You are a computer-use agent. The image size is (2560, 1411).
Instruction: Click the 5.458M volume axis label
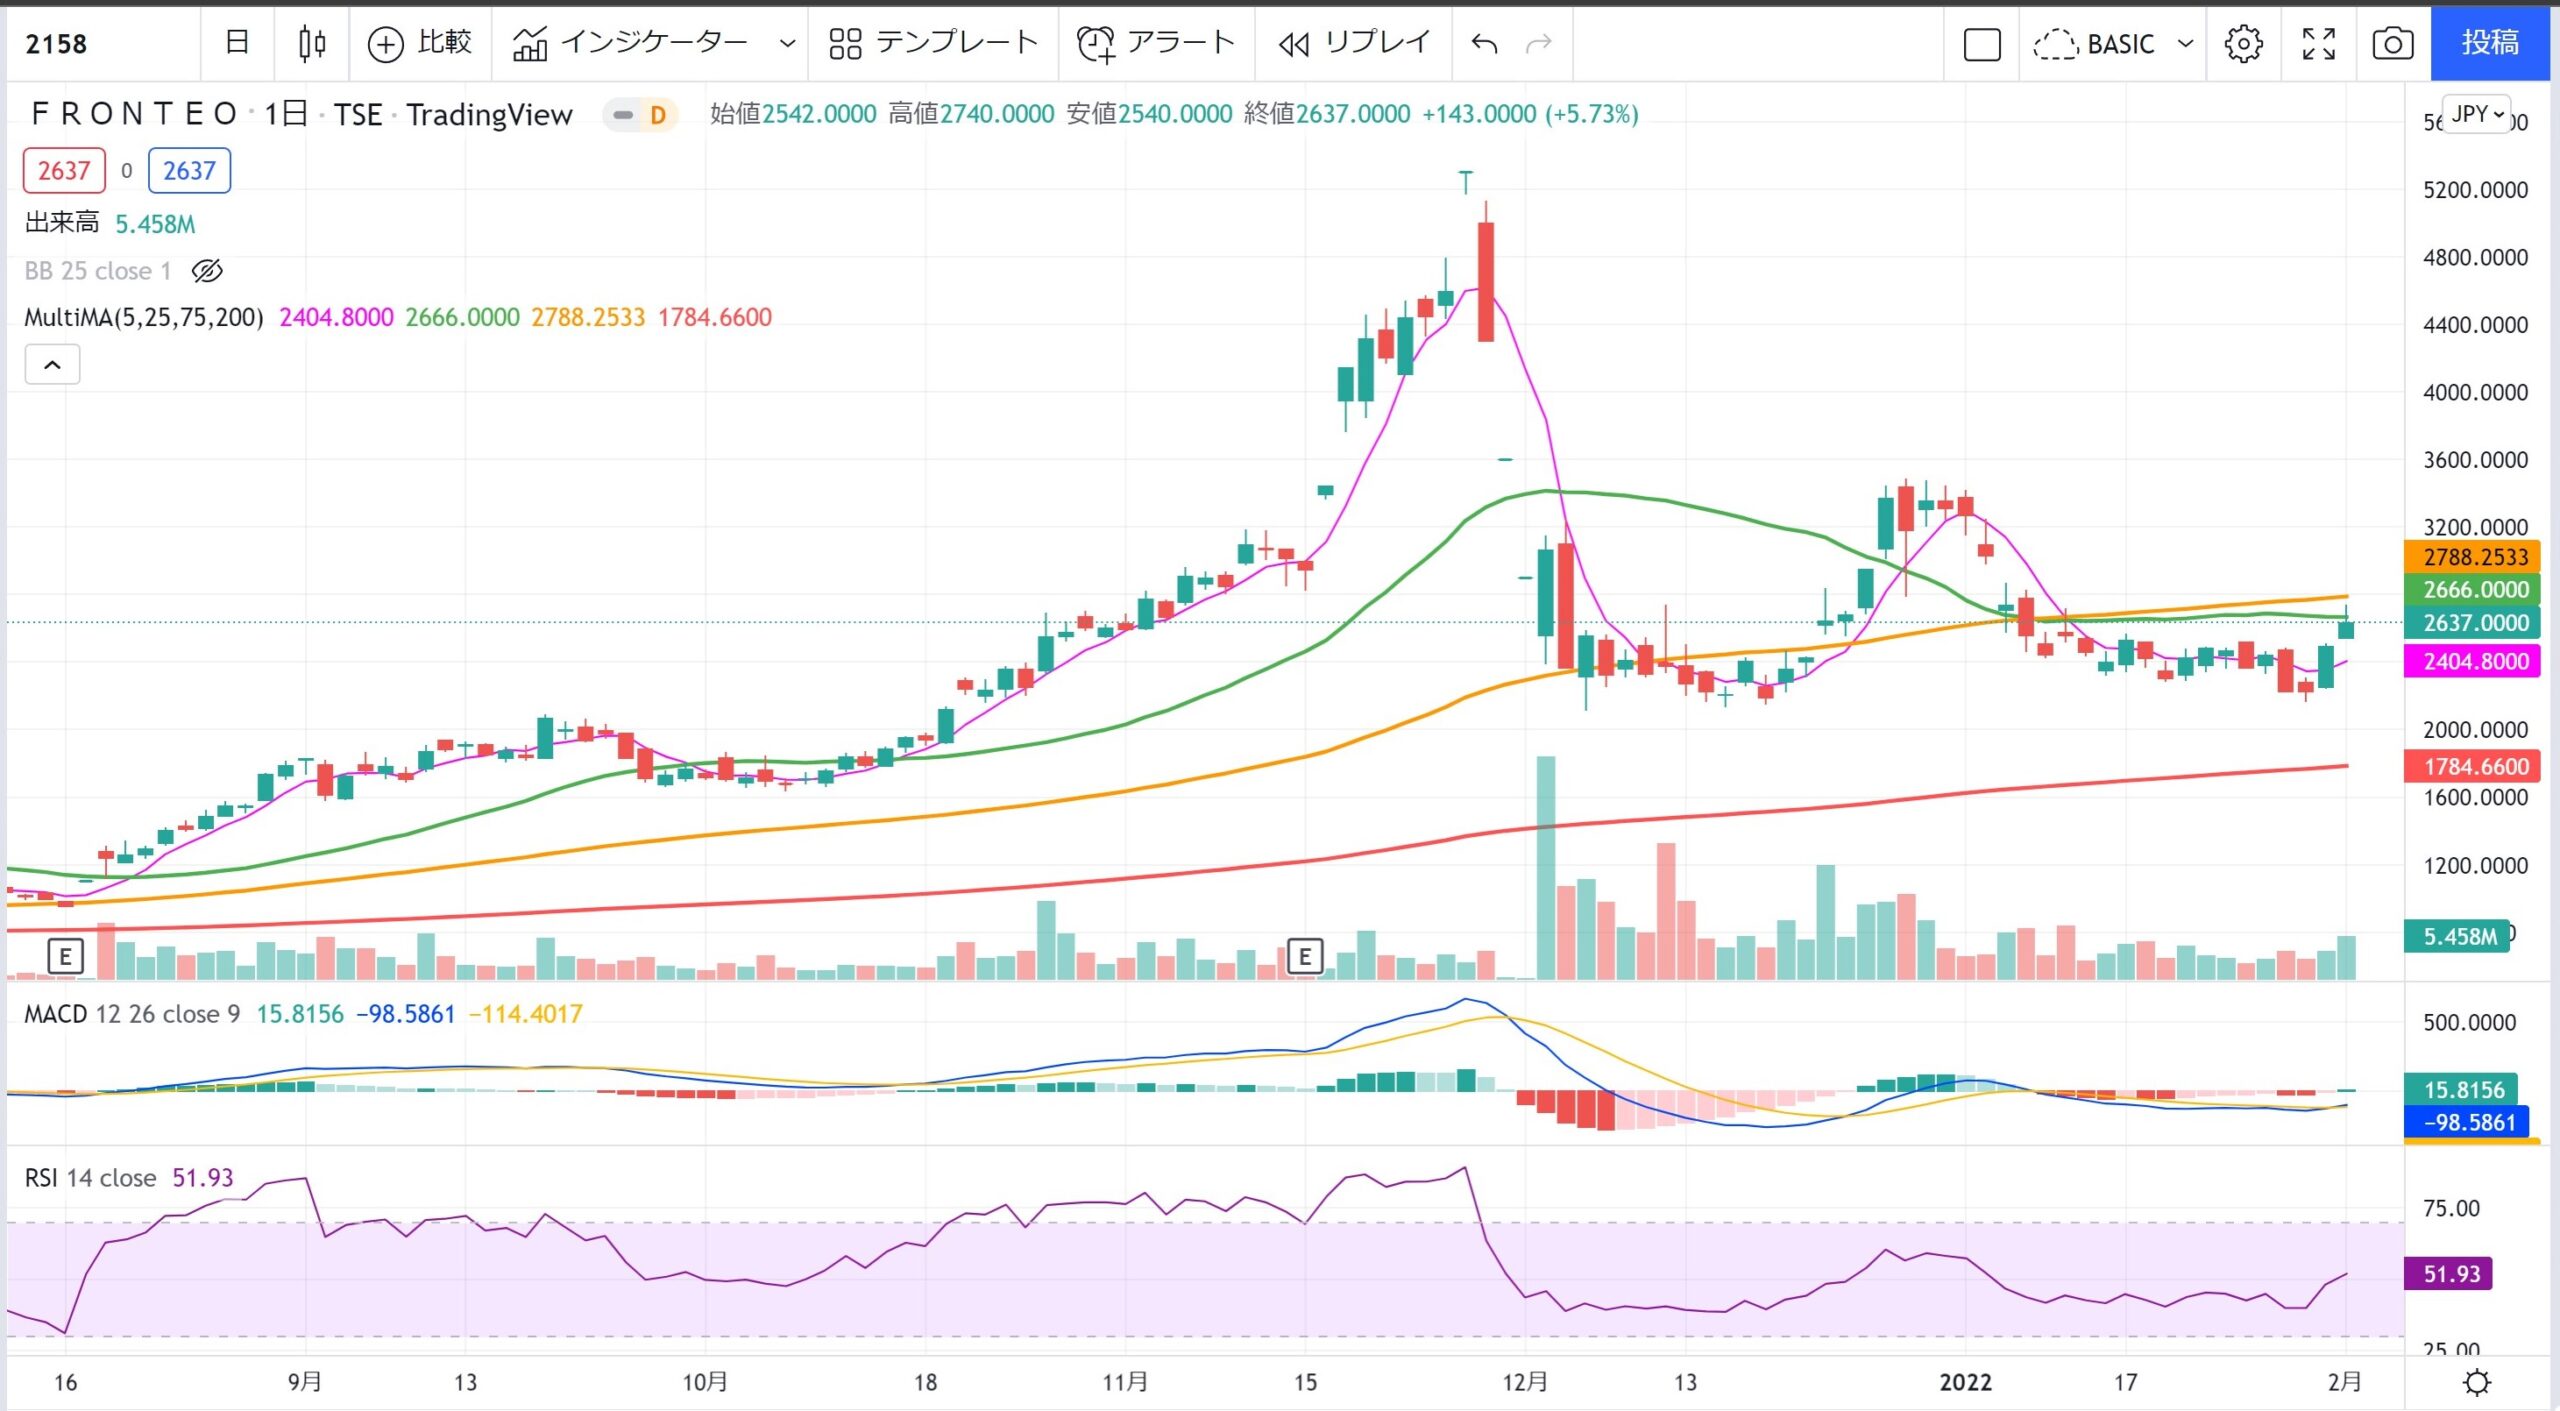(x=2458, y=937)
